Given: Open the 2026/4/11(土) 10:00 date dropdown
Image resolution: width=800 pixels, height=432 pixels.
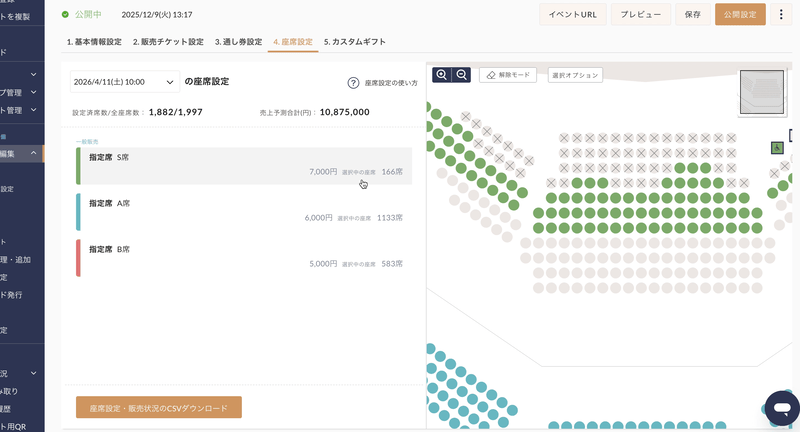Looking at the screenshot, I should click(x=124, y=82).
